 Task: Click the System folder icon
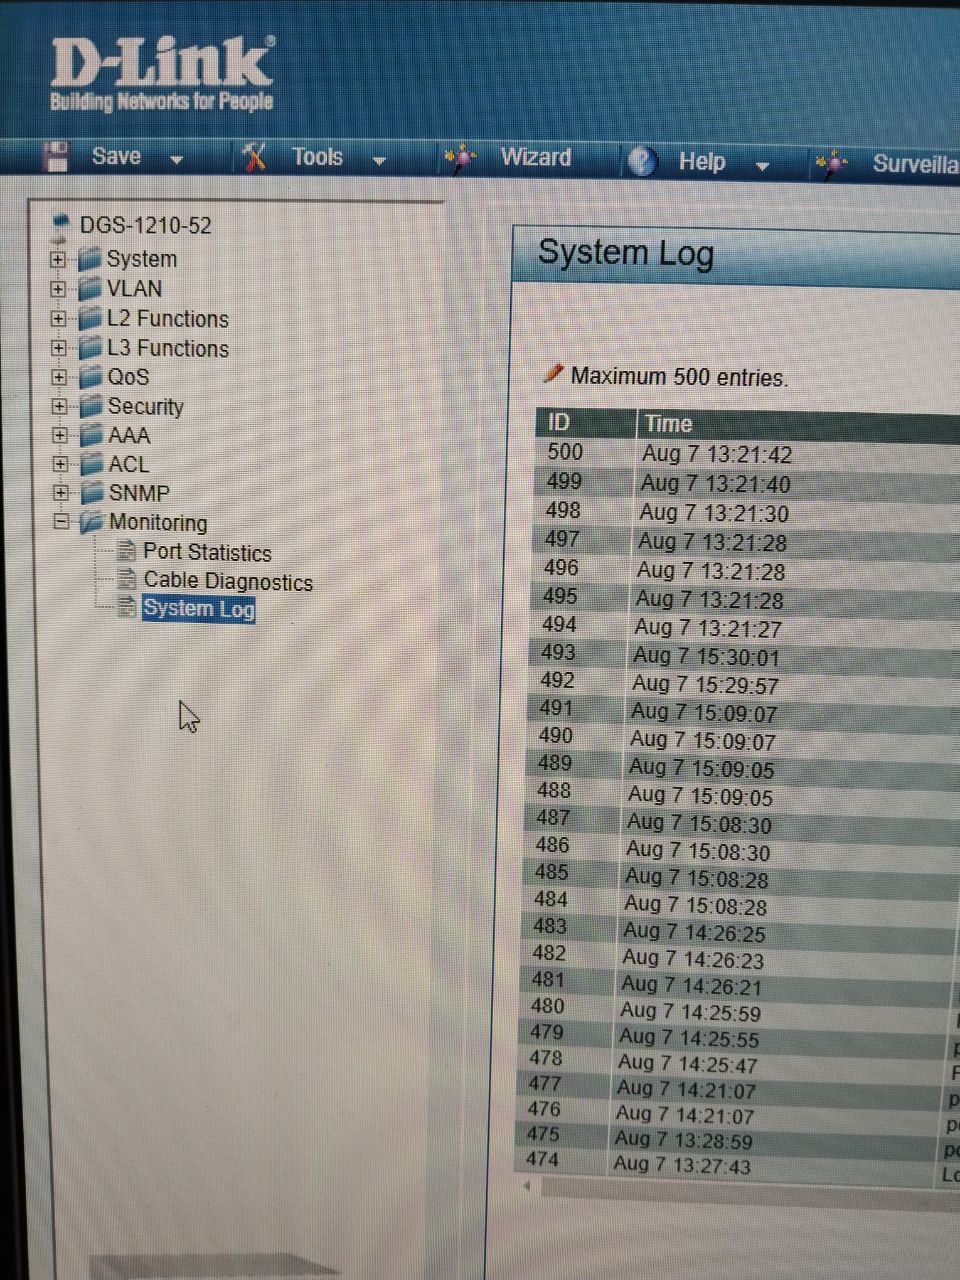click(x=91, y=259)
